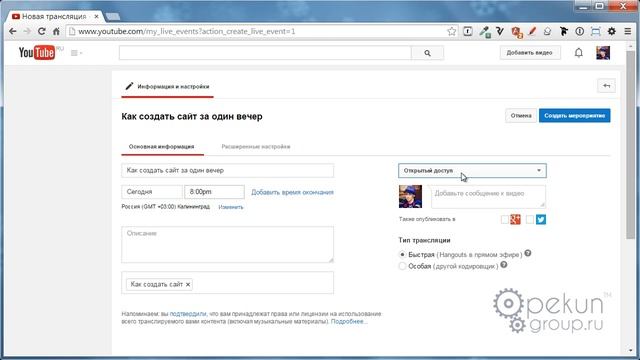
Task: Select 'Информация и настройки' tab
Action: point(167,87)
